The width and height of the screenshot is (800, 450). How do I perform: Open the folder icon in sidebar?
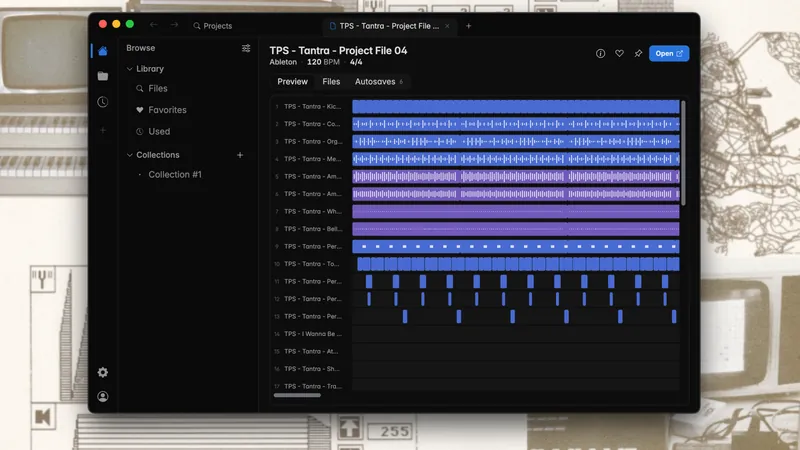click(x=103, y=76)
